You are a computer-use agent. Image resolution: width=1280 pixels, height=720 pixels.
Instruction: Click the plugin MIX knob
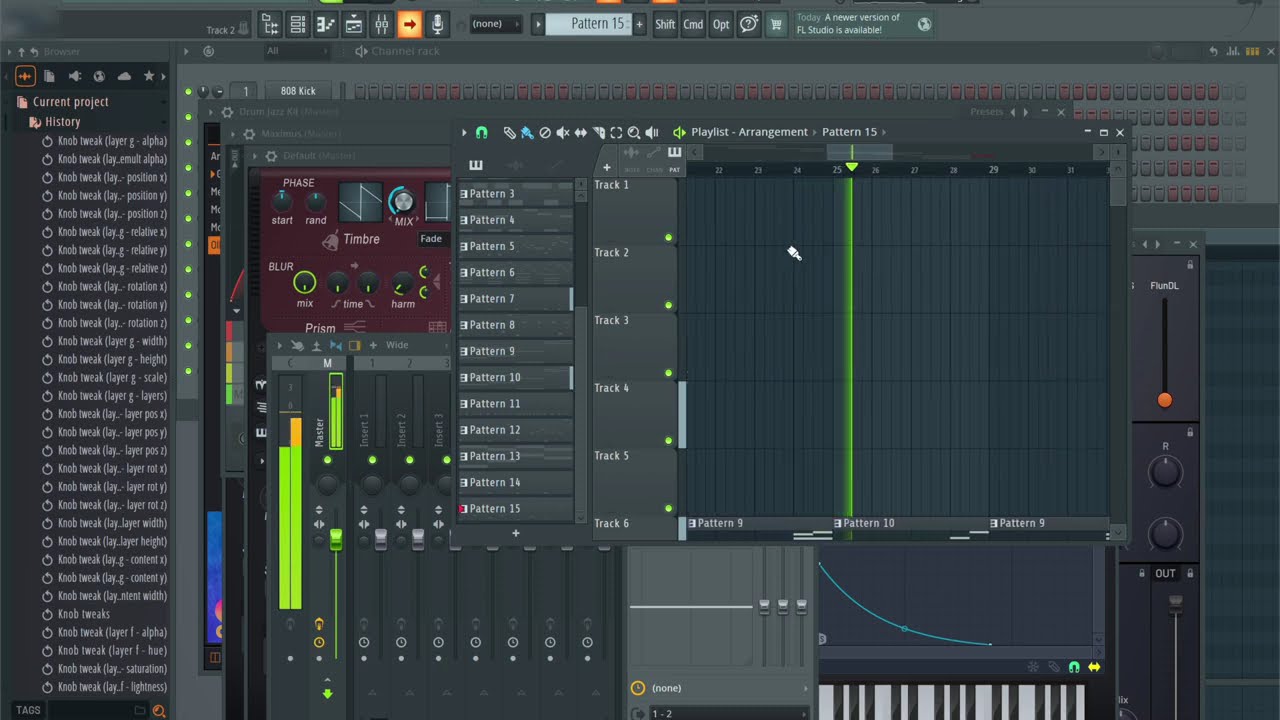[x=402, y=200]
